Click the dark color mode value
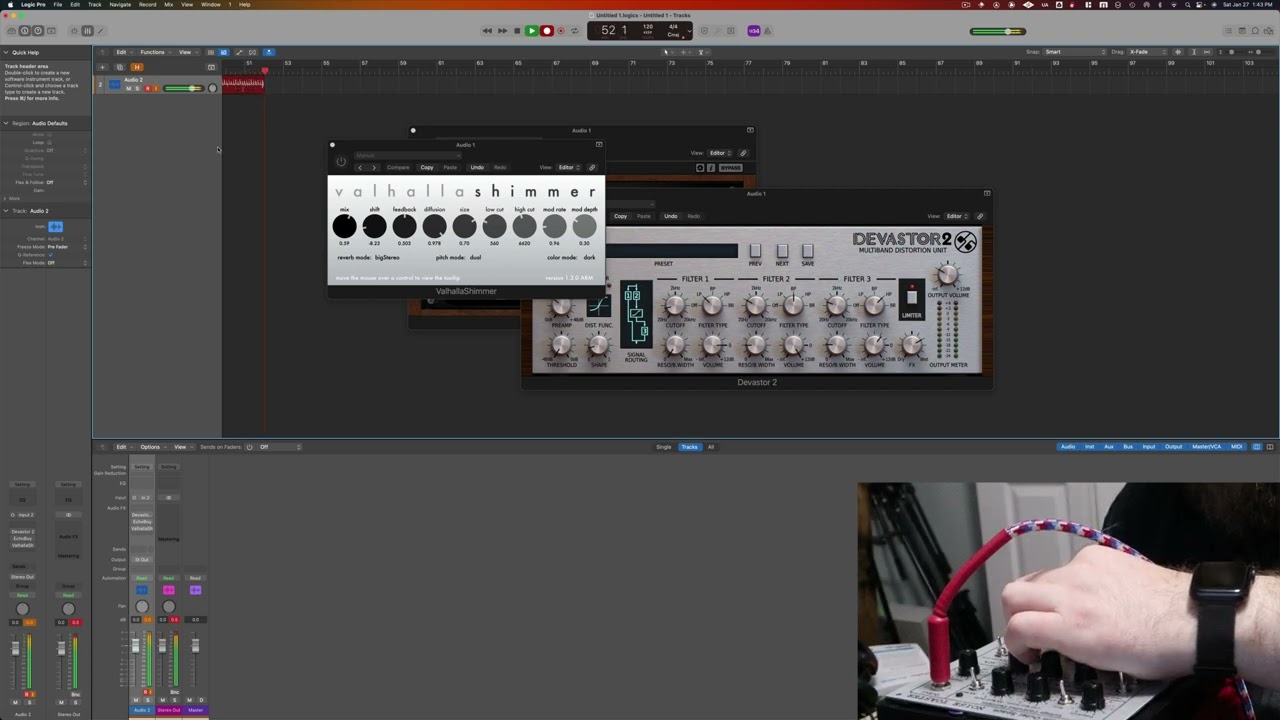Screen dimensions: 1280x720 coord(589,258)
